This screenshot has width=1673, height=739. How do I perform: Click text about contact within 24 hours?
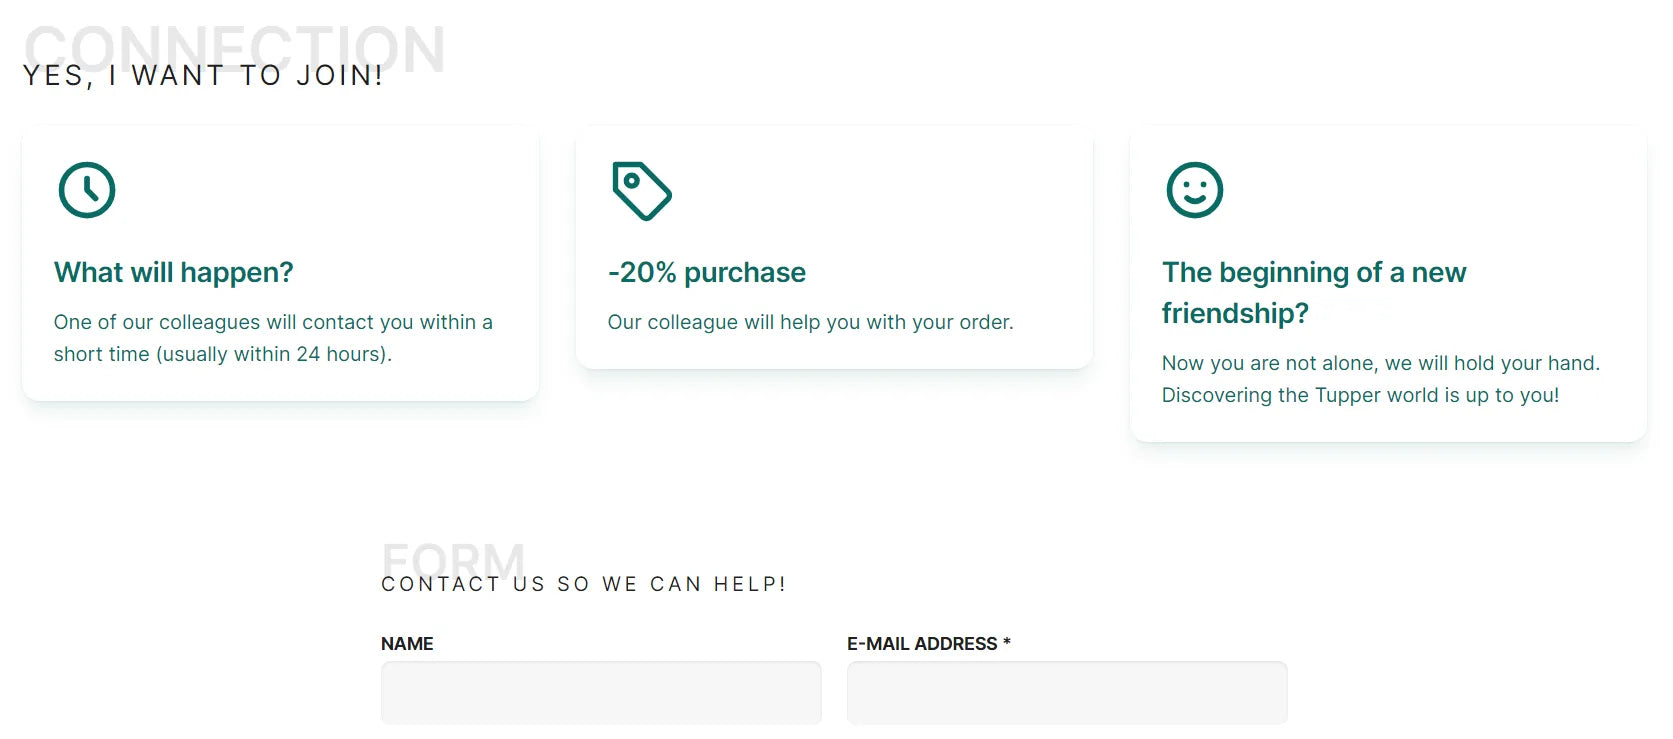[x=273, y=338]
